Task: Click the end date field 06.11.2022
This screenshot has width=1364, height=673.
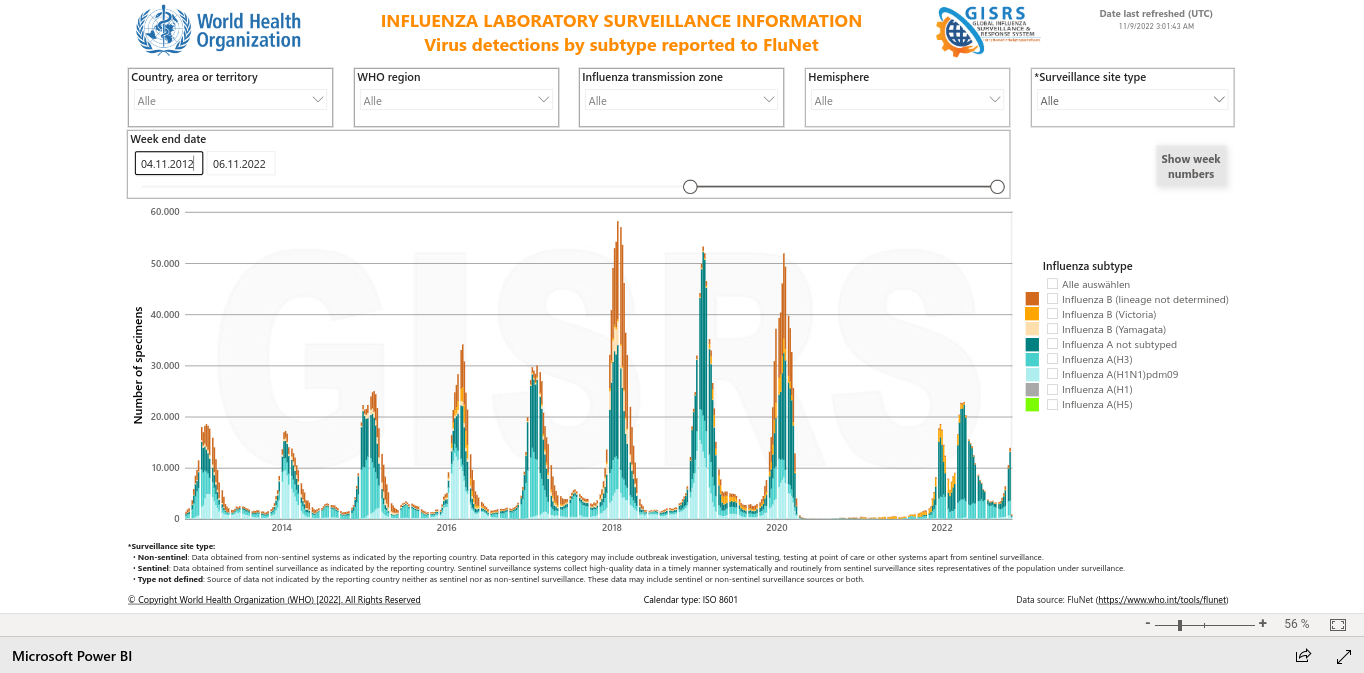Action: [x=240, y=164]
